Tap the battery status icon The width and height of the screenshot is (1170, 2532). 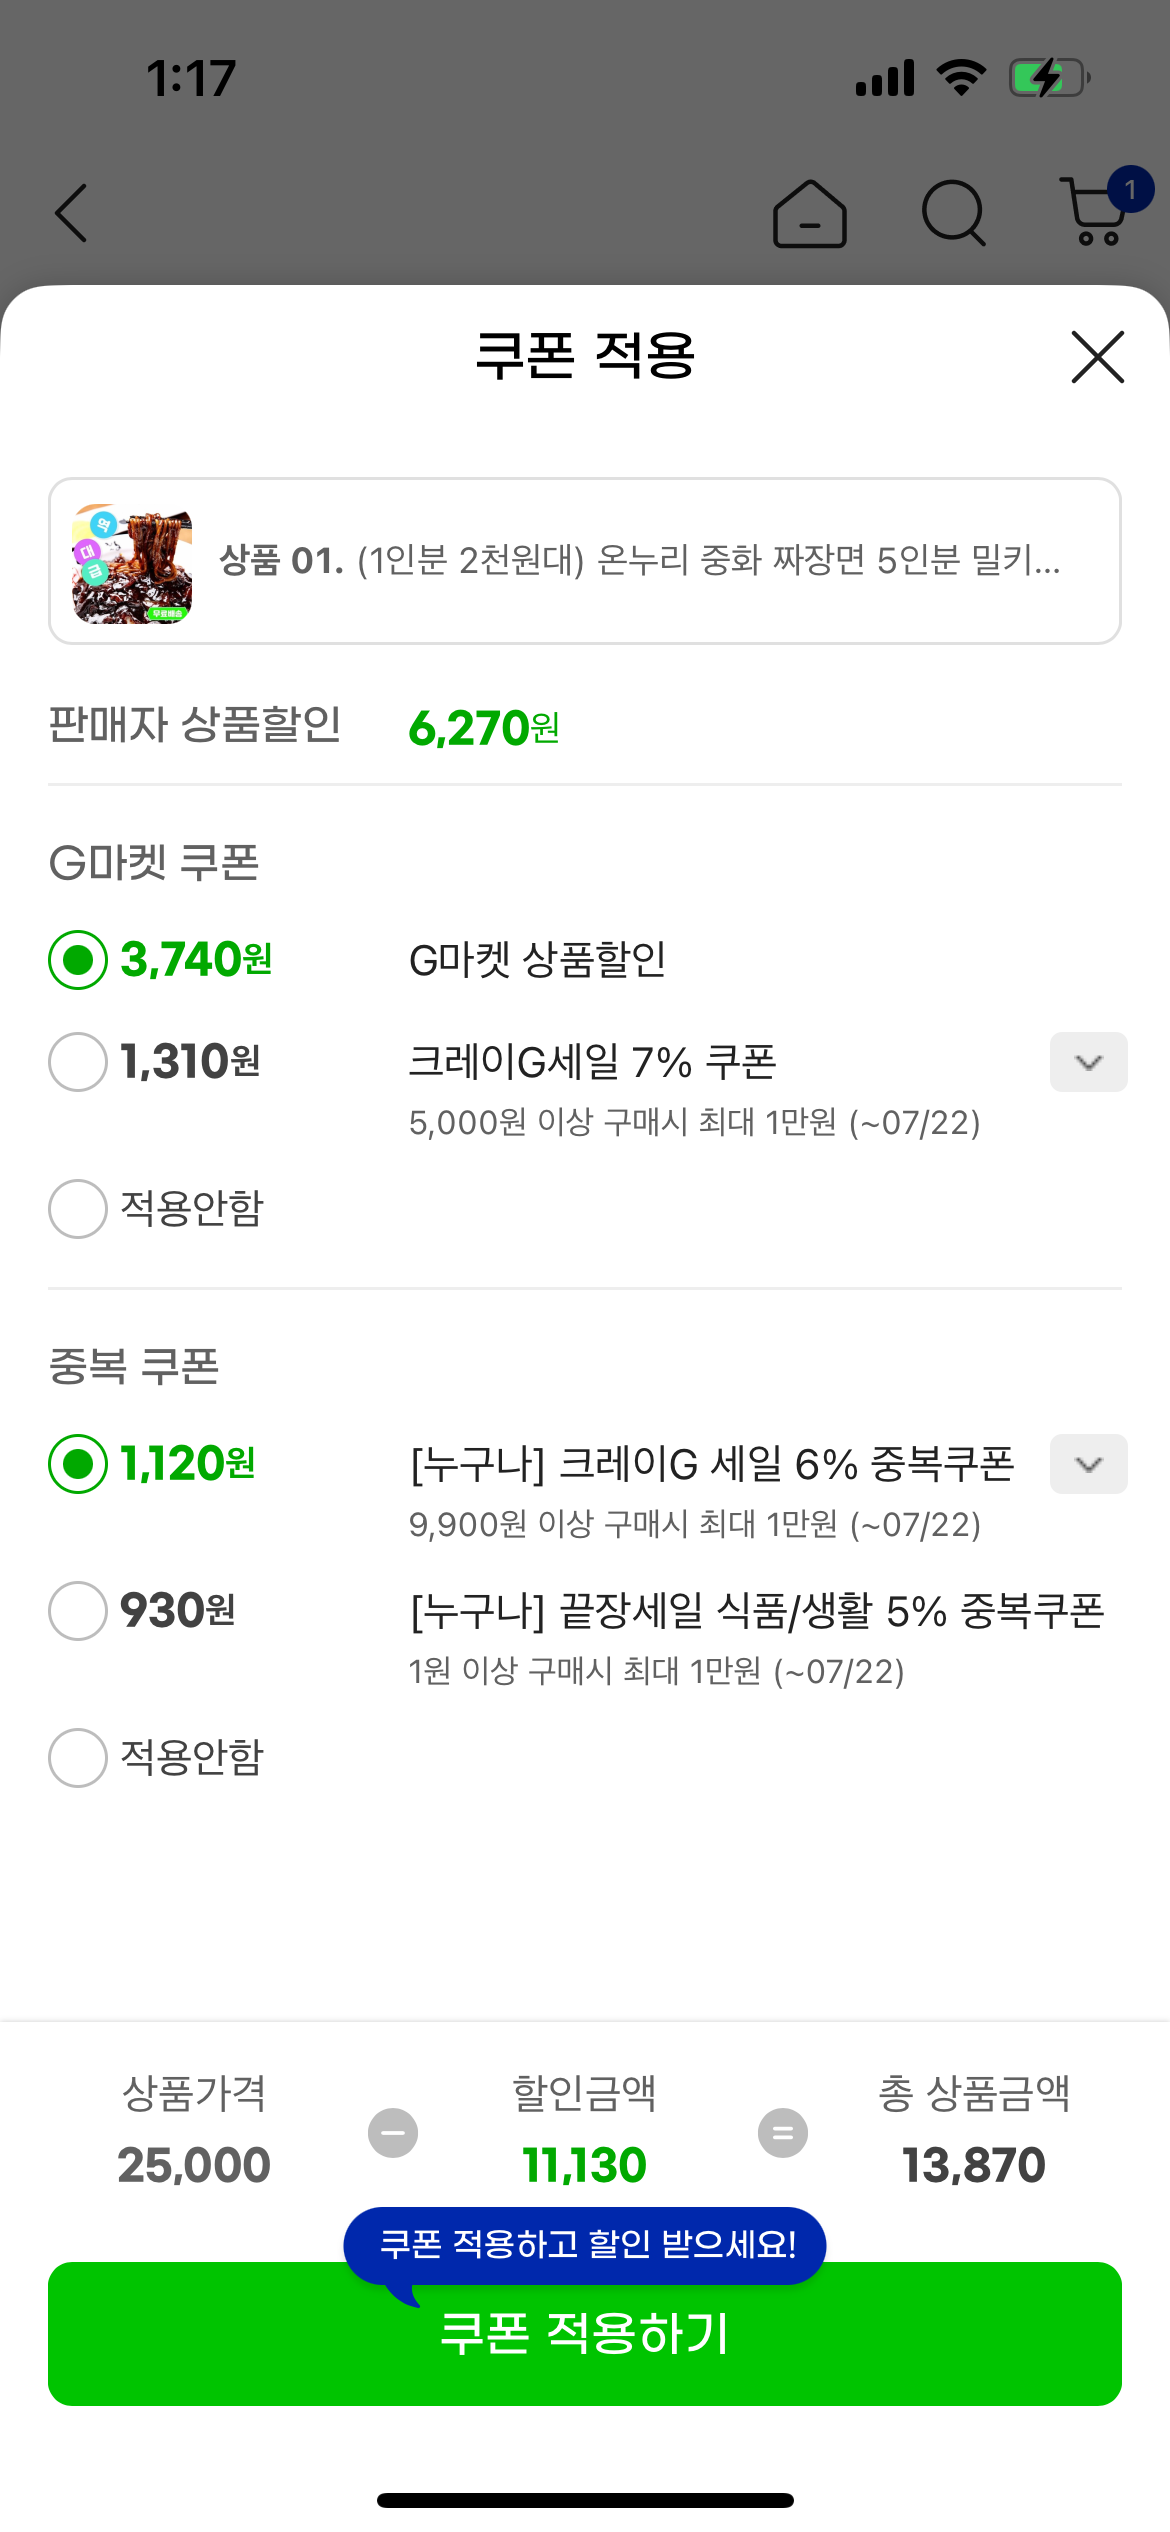tap(1049, 78)
